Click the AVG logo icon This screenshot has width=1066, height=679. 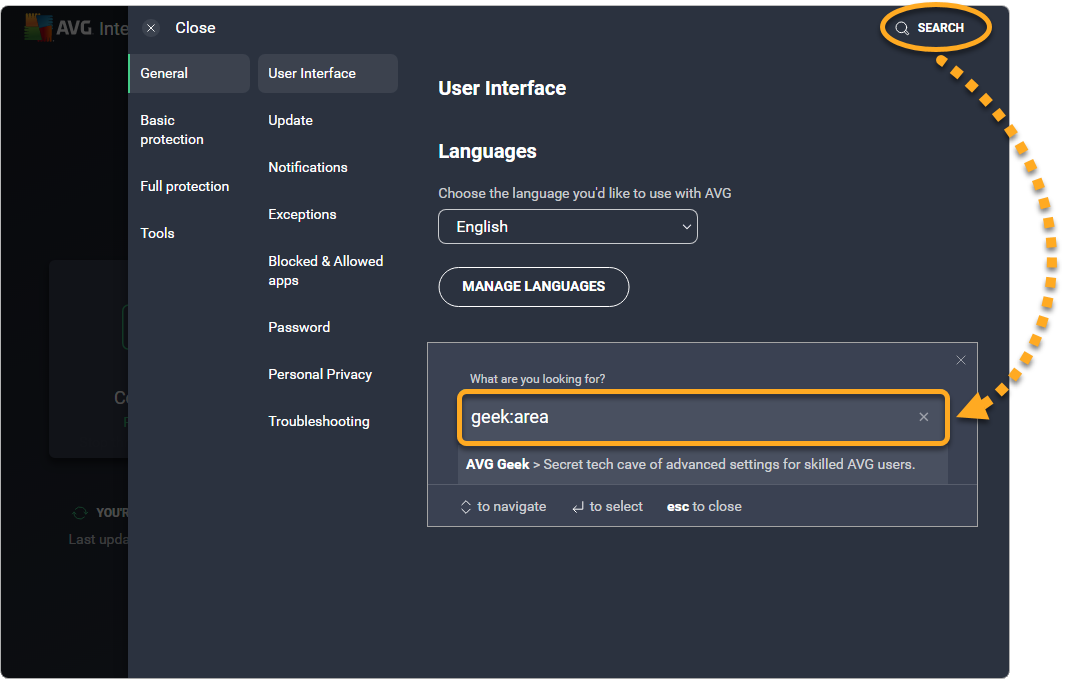38,27
